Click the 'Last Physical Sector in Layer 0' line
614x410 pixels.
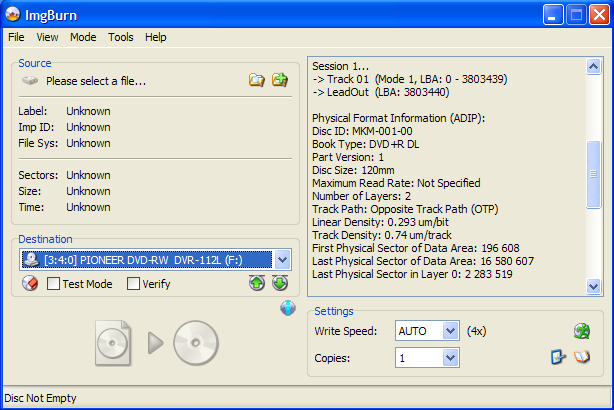point(412,274)
